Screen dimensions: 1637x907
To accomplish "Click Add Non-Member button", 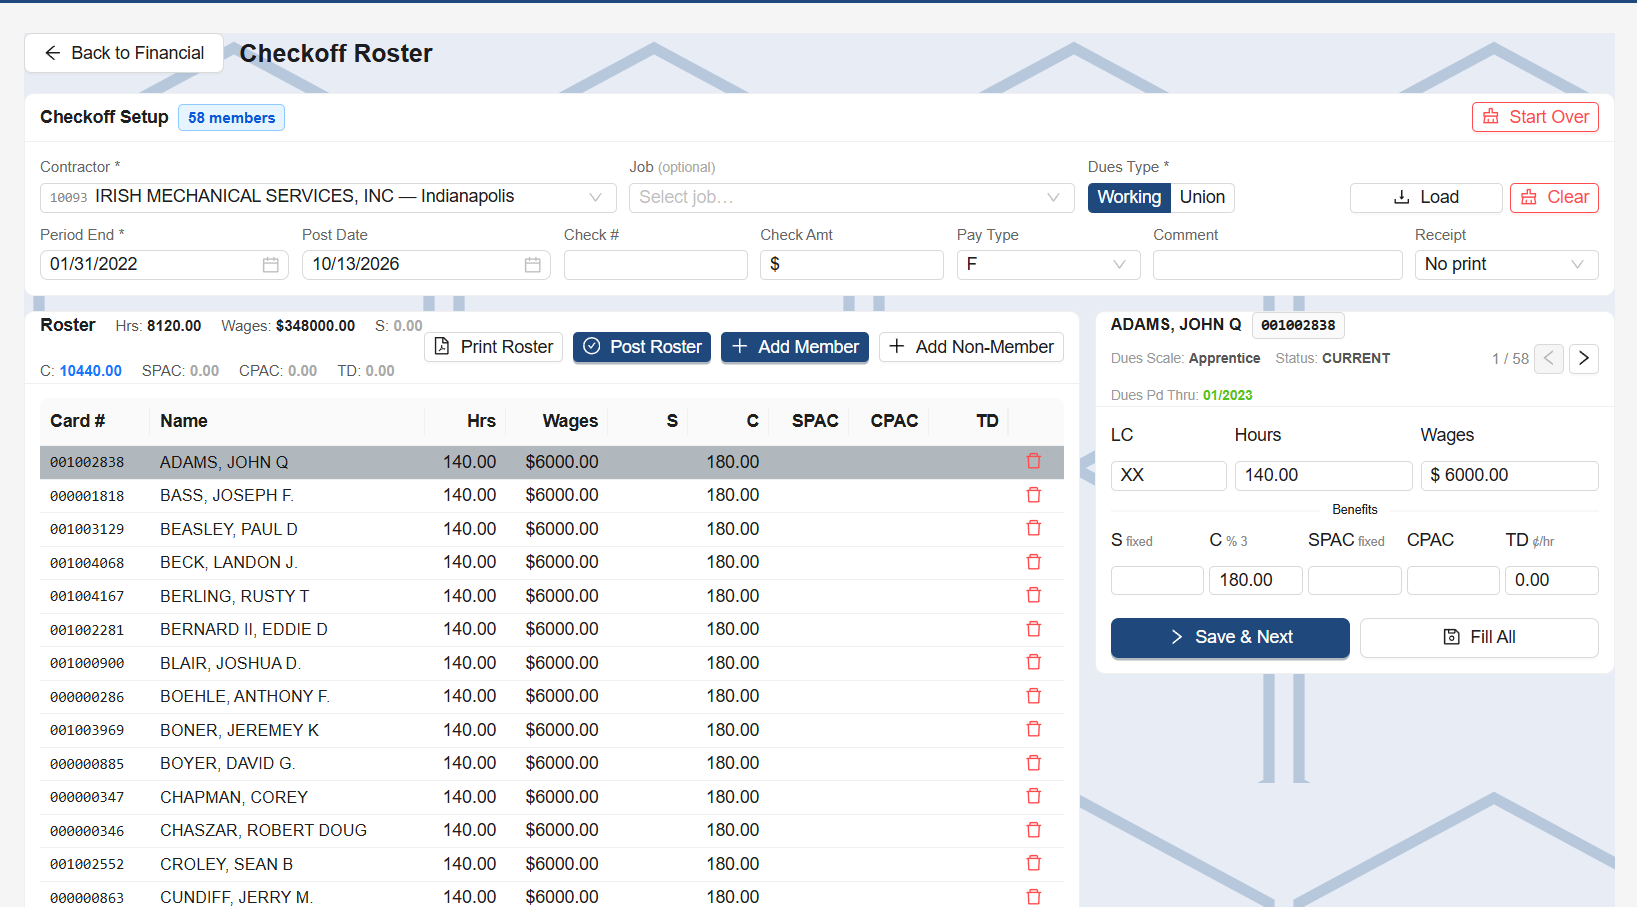I will 971,347.
